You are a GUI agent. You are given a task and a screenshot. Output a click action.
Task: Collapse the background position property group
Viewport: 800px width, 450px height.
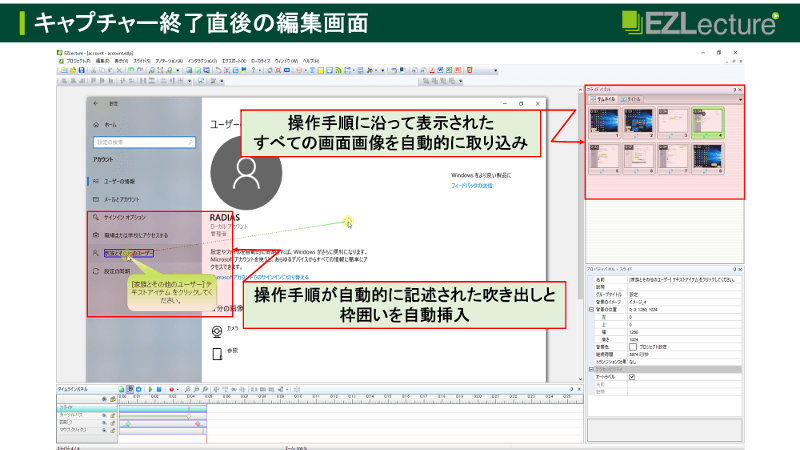click(x=590, y=310)
